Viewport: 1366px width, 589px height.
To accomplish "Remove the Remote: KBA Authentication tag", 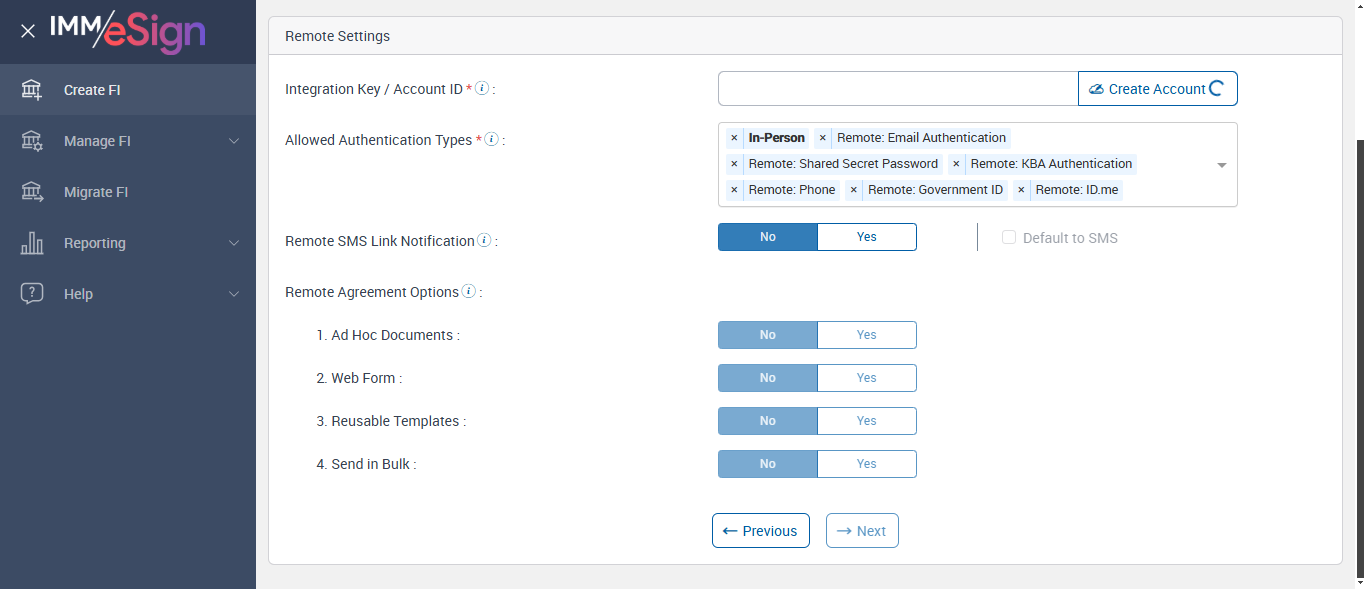I will pos(956,164).
